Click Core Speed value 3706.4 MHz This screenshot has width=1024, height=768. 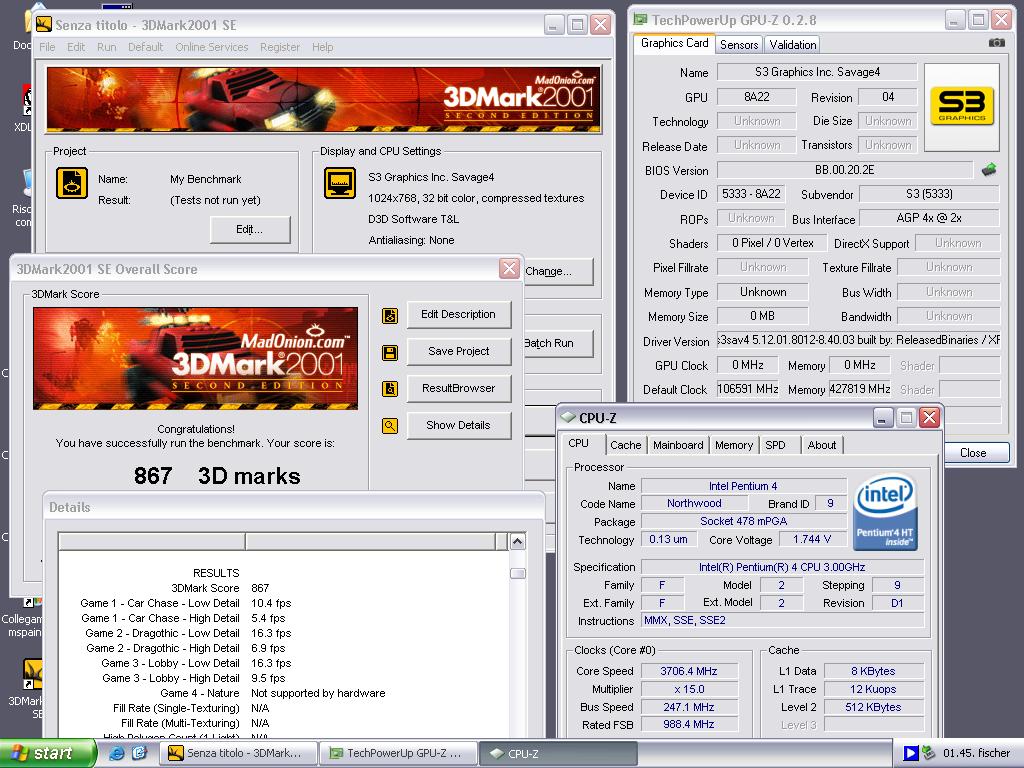tap(689, 671)
